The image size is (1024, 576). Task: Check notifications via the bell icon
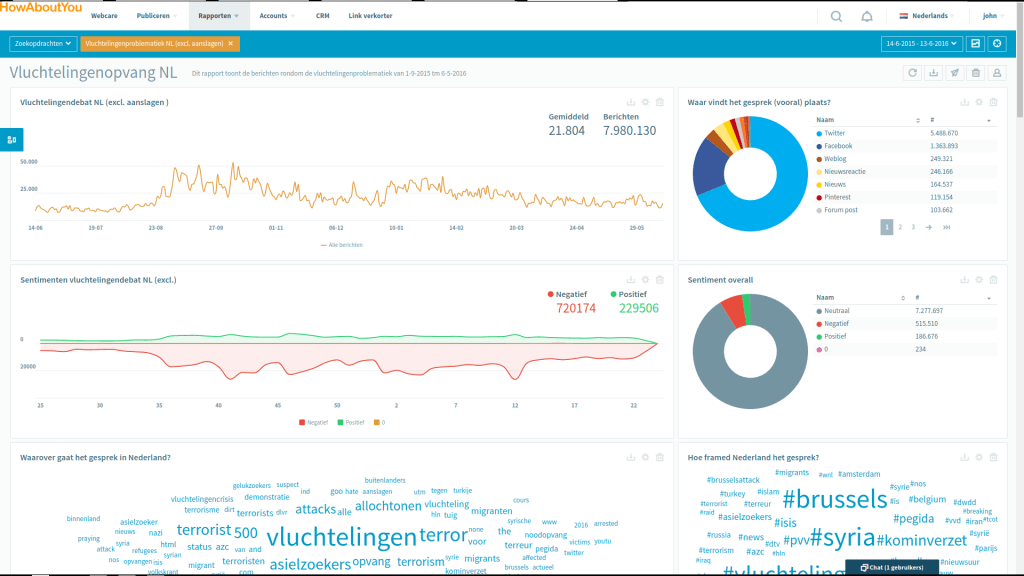point(866,16)
